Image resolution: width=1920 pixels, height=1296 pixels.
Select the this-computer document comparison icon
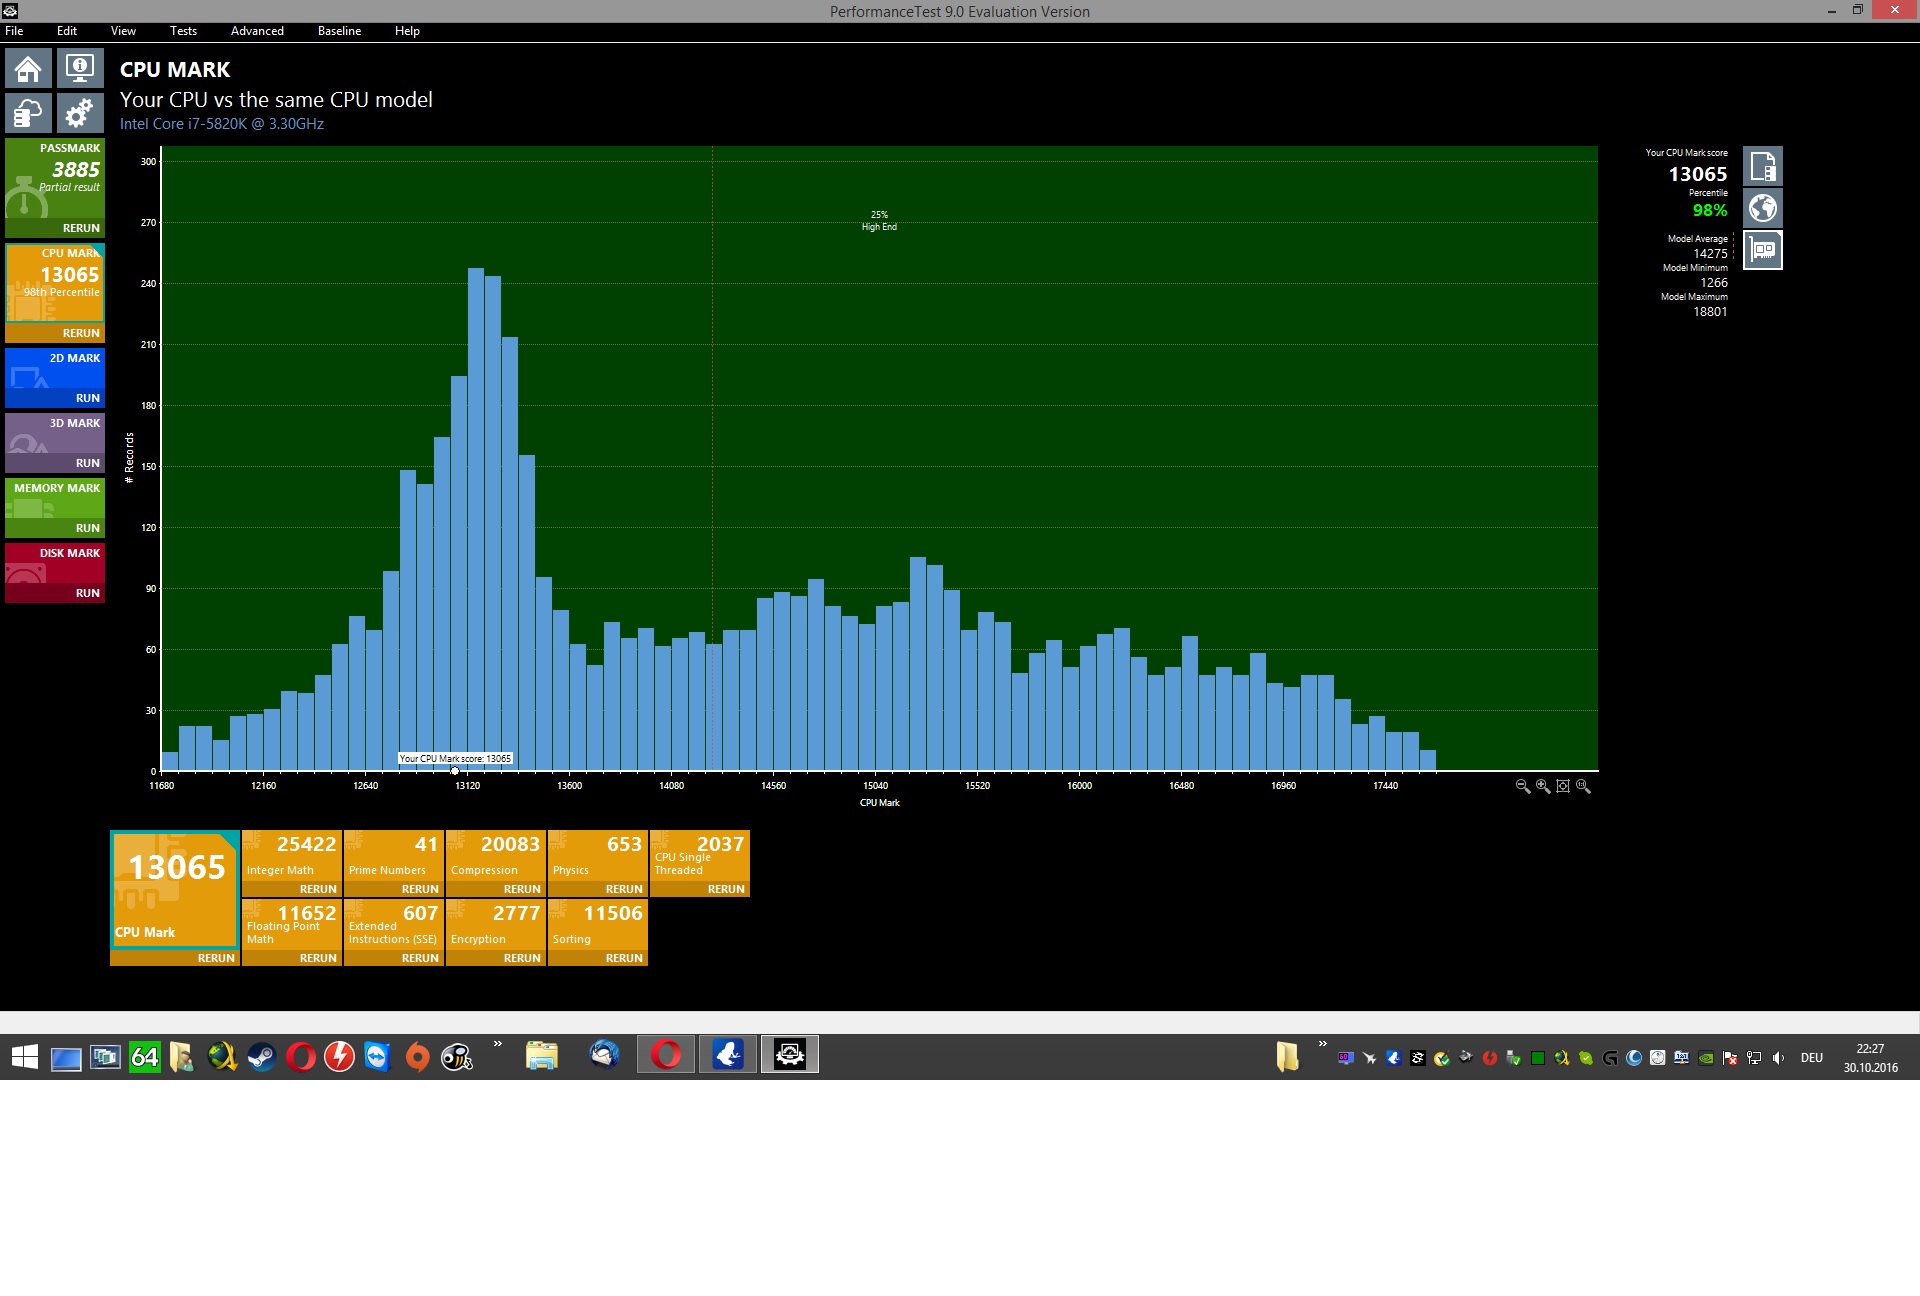click(1763, 166)
